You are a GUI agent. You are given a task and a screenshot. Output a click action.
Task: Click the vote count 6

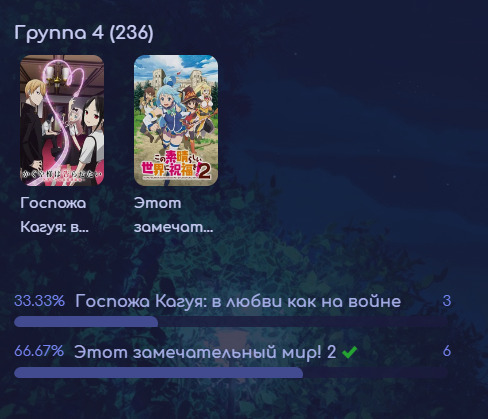(447, 351)
